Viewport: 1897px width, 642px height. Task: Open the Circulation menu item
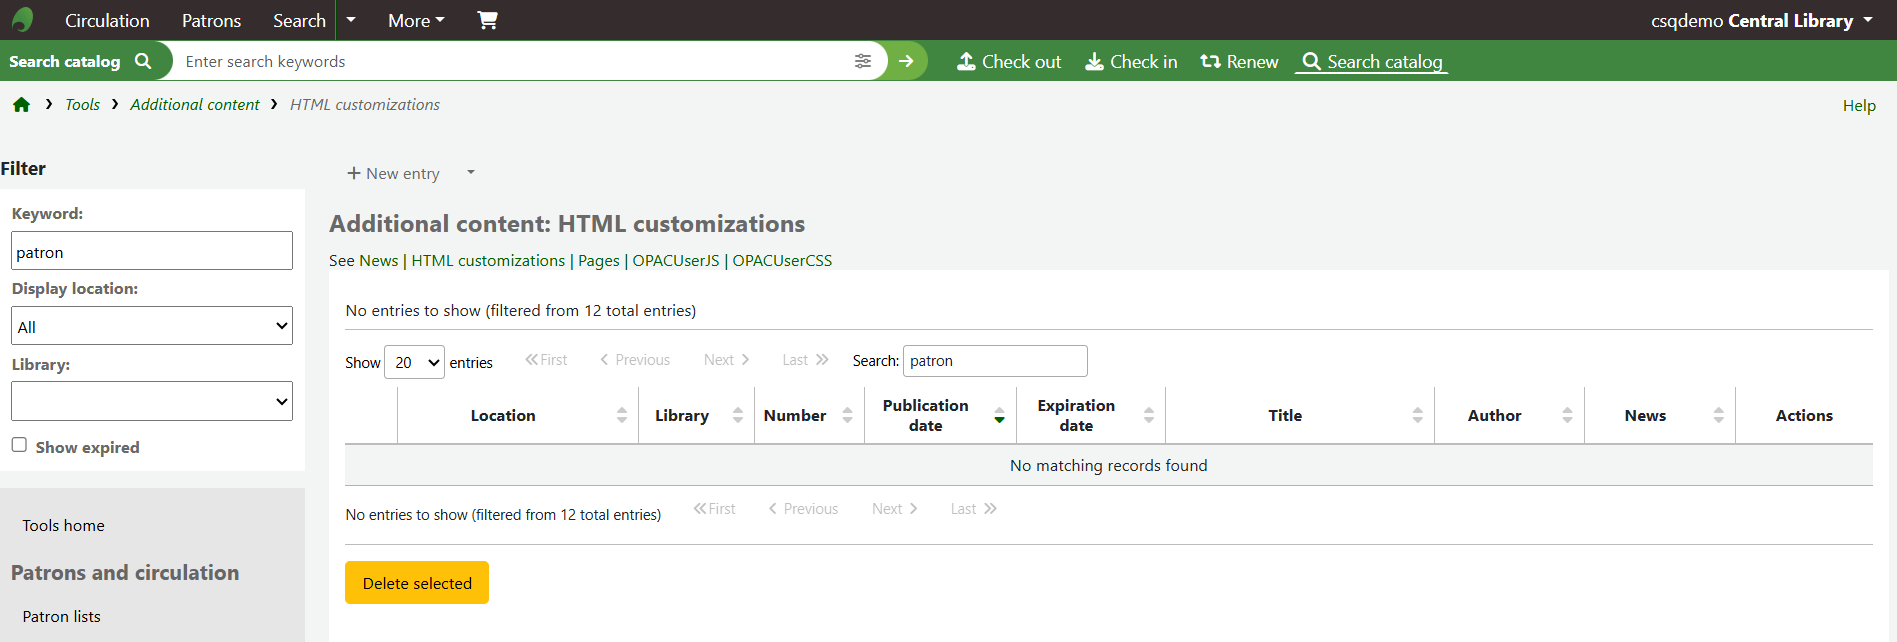(107, 20)
